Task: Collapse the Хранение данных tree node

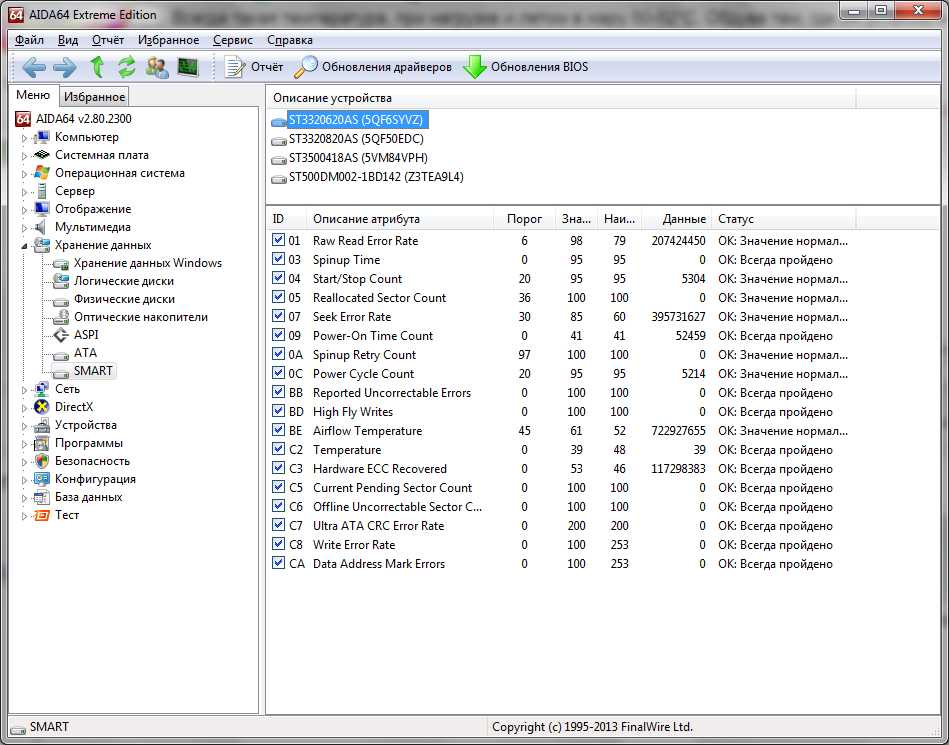Action: pos(25,245)
